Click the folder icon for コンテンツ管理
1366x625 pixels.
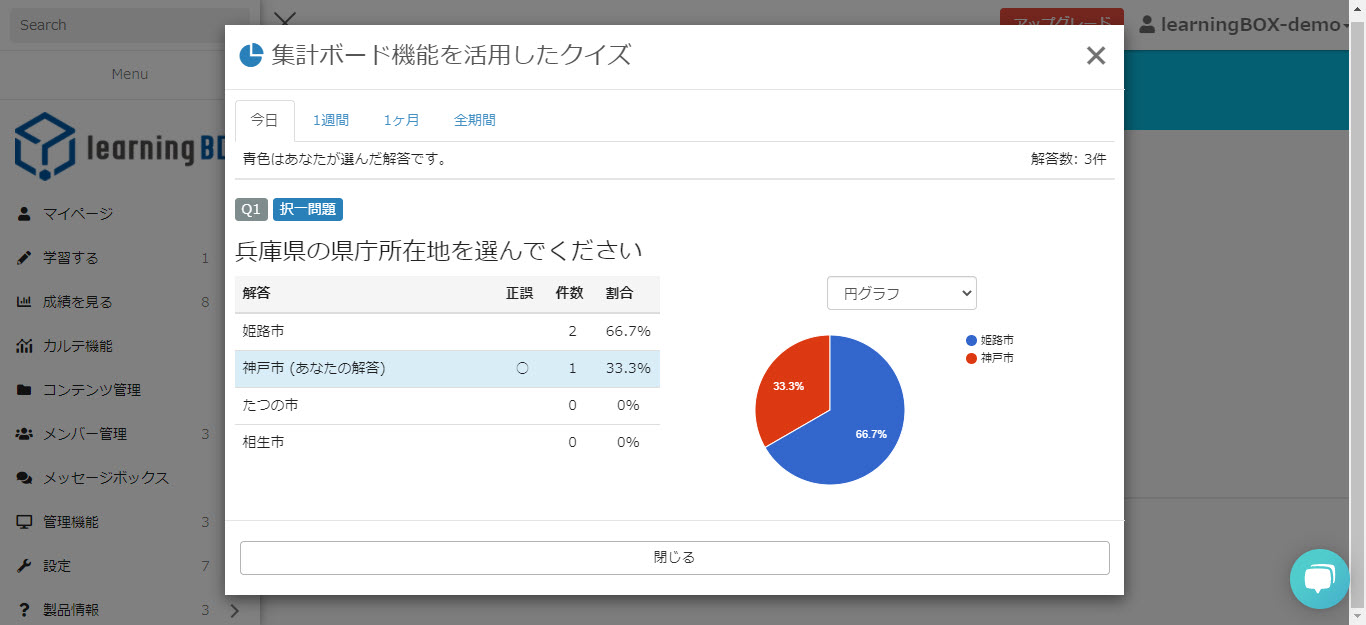click(24, 390)
